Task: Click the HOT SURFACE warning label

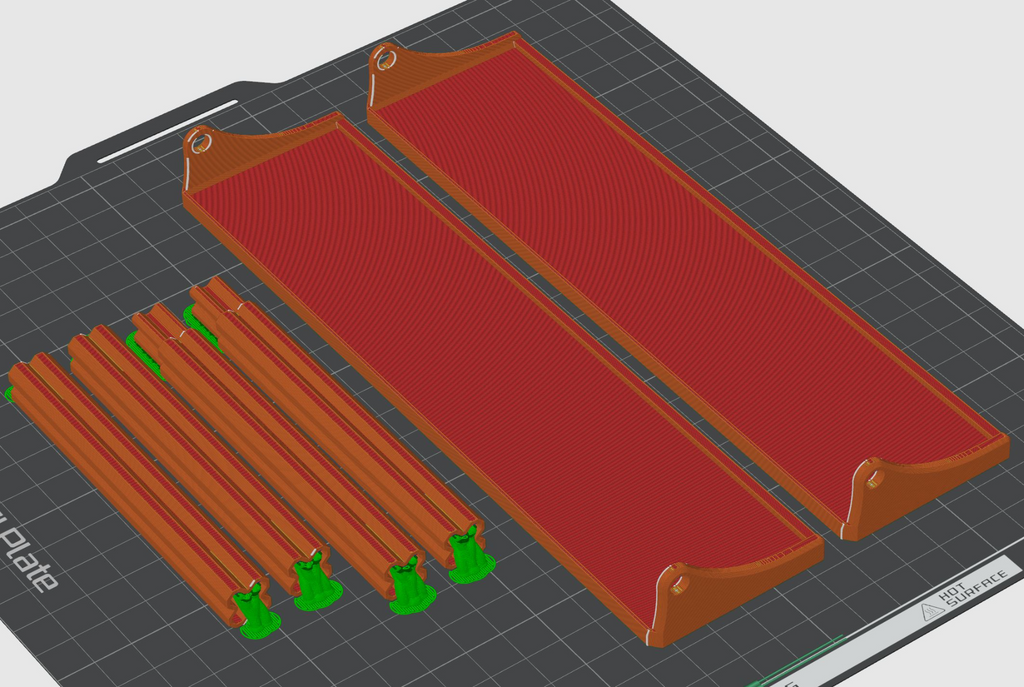Action: coord(965,591)
